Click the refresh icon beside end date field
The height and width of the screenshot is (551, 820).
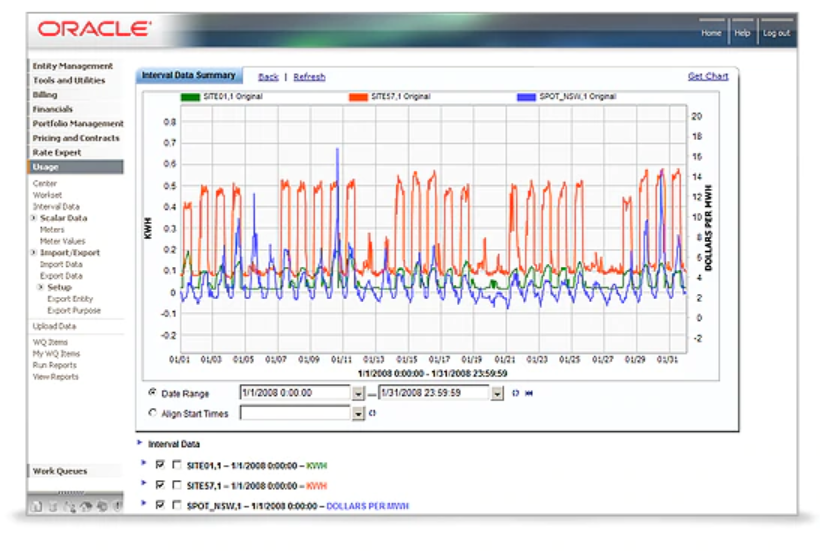point(515,393)
